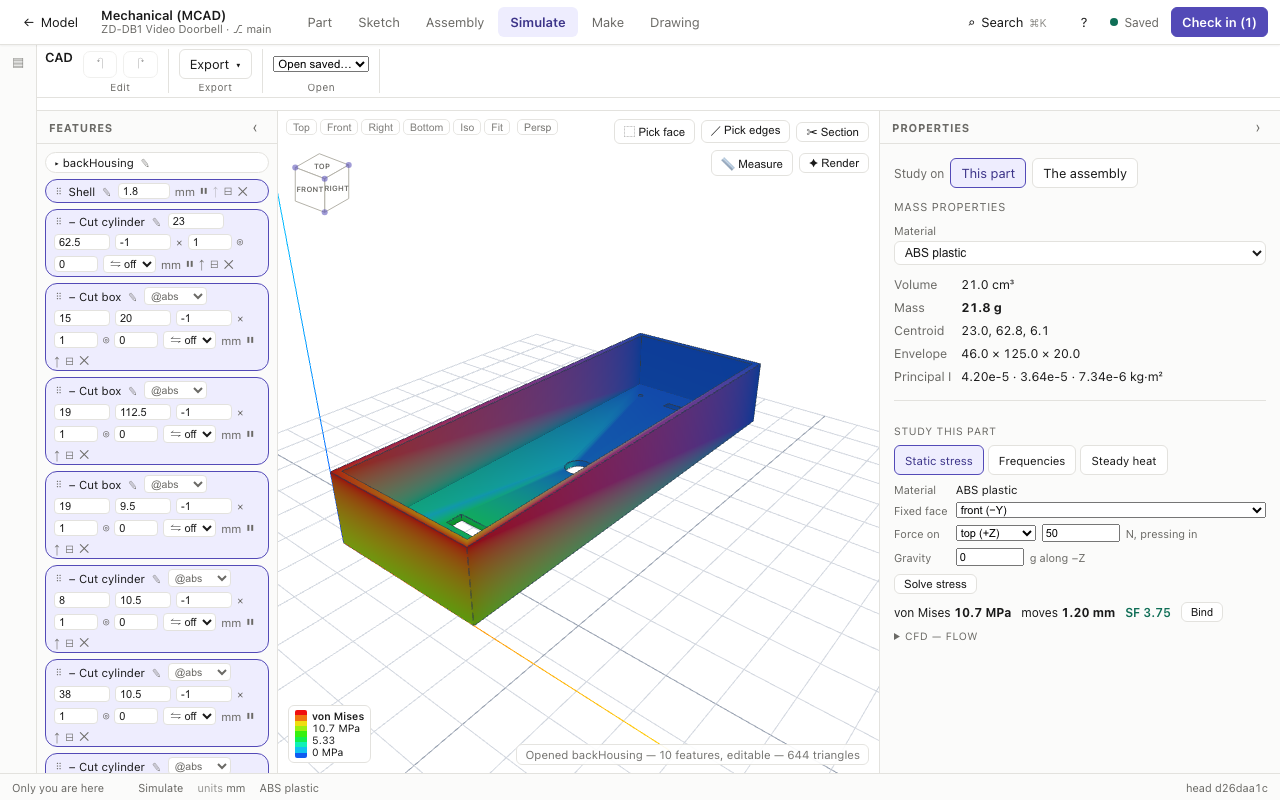This screenshot has width=1280, height=800.
Task: Open the Measure tool
Action: pyautogui.click(x=752, y=163)
